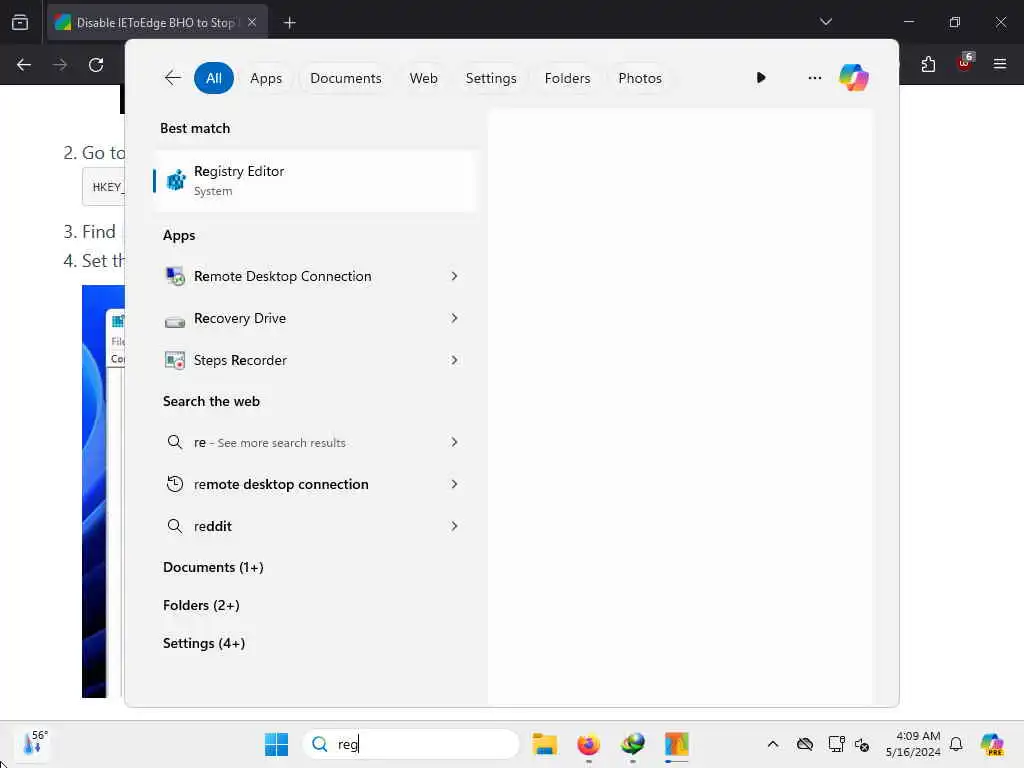Image resolution: width=1024 pixels, height=768 pixels.
Task: Expand the reddit suggestion chevron
Action: click(455, 526)
